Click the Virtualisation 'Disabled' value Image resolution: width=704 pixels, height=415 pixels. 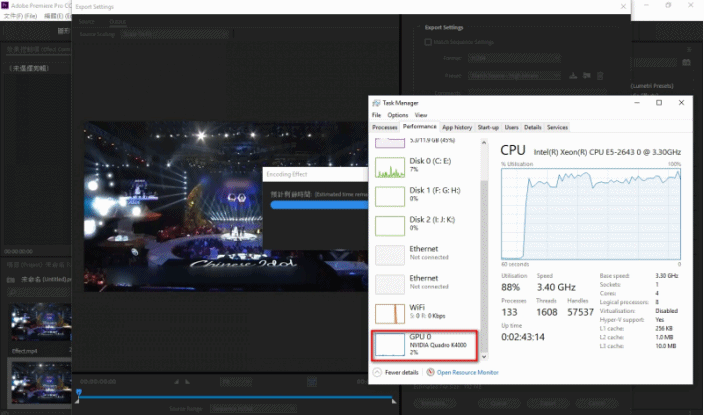(666, 311)
